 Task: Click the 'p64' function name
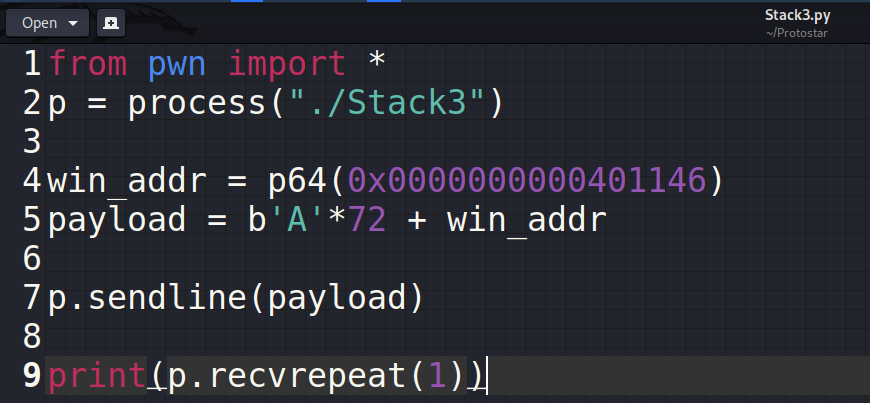tap(299, 181)
